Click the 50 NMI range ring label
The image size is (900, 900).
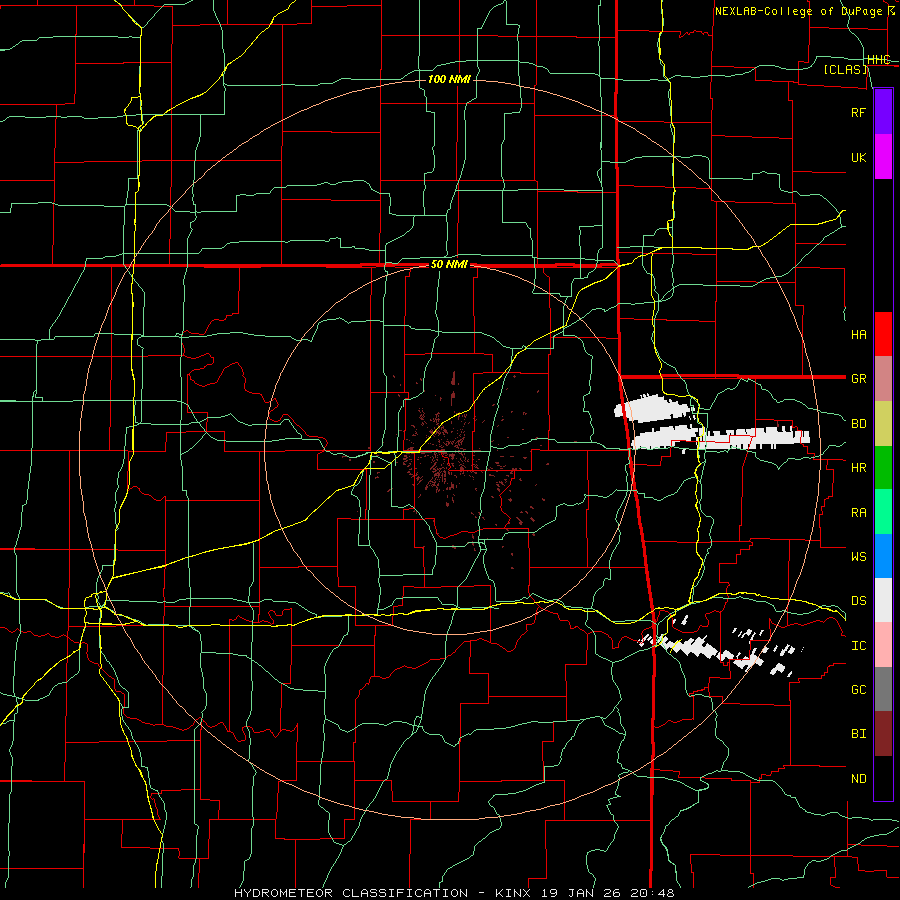click(449, 265)
